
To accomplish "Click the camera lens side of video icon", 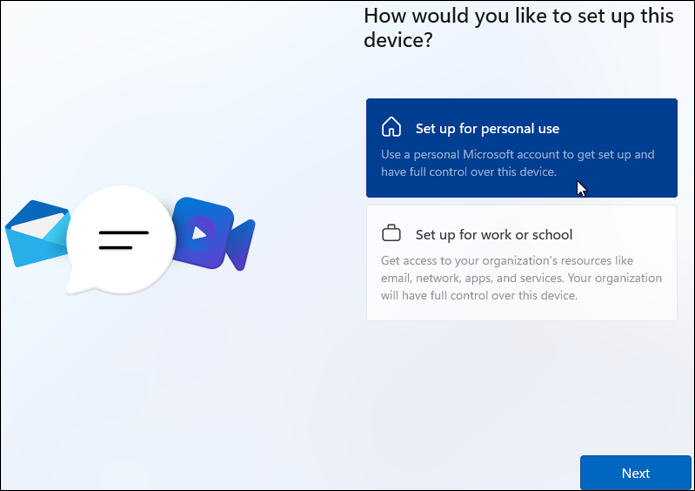I will coord(240,243).
